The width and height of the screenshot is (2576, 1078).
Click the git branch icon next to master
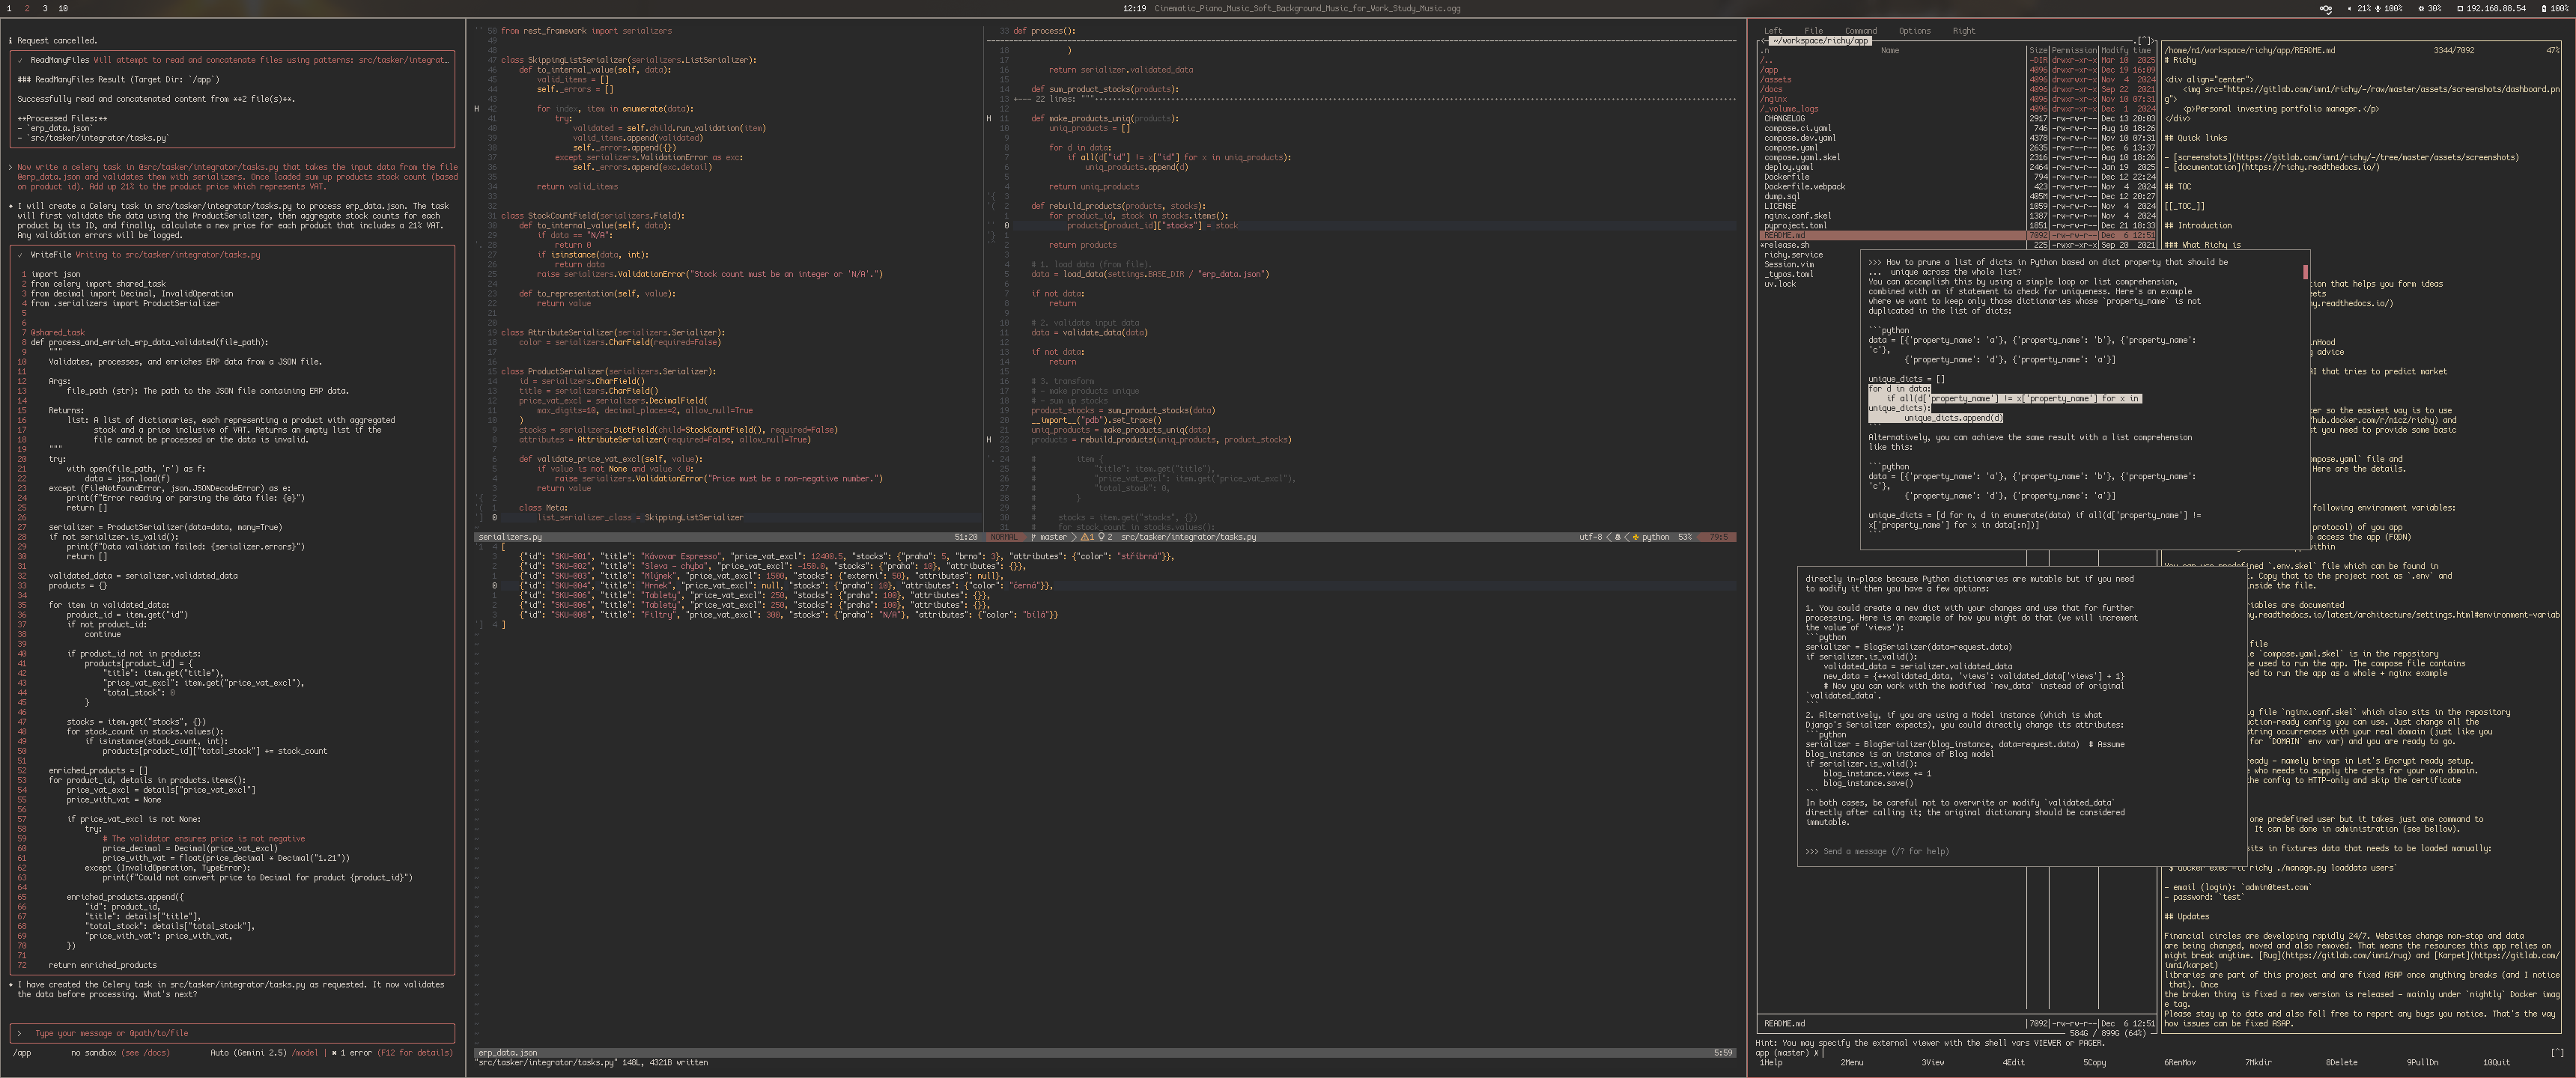pos(1033,537)
